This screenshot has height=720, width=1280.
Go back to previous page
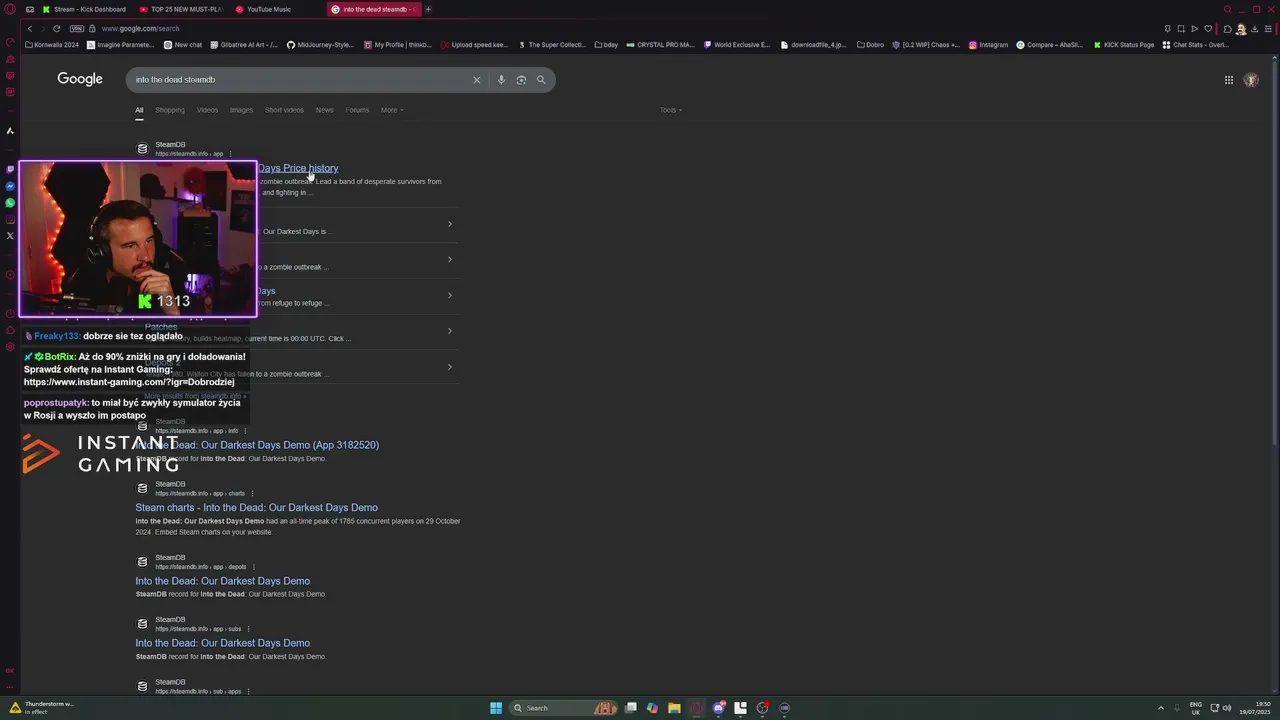pos(30,29)
